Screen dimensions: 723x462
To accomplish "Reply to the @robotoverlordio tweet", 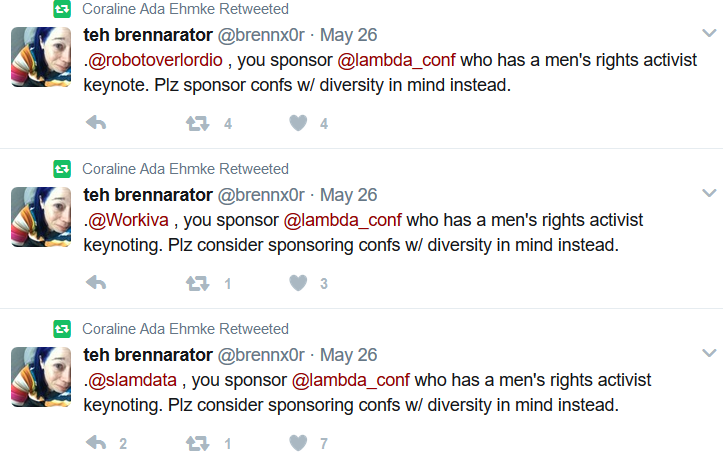I will click(96, 123).
